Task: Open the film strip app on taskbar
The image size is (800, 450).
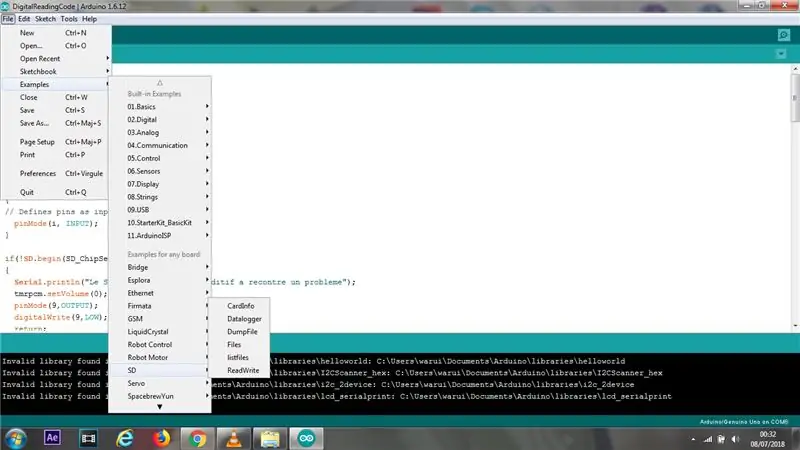Action: point(88,438)
